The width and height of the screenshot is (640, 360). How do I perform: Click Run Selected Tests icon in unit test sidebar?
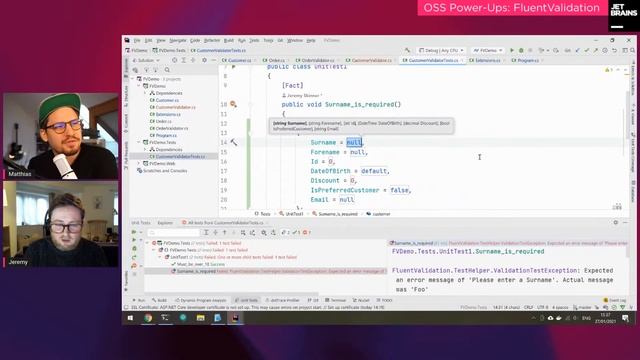coord(134,240)
